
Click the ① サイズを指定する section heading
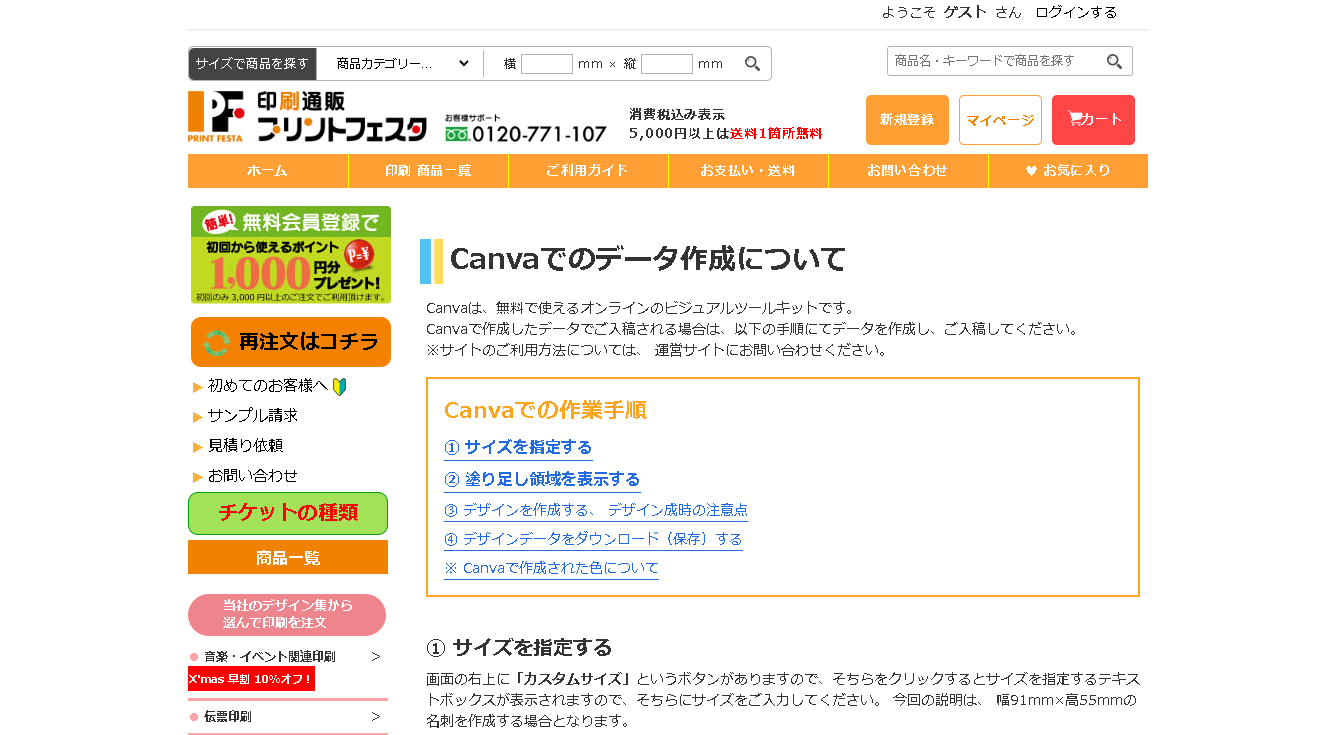(x=519, y=647)
